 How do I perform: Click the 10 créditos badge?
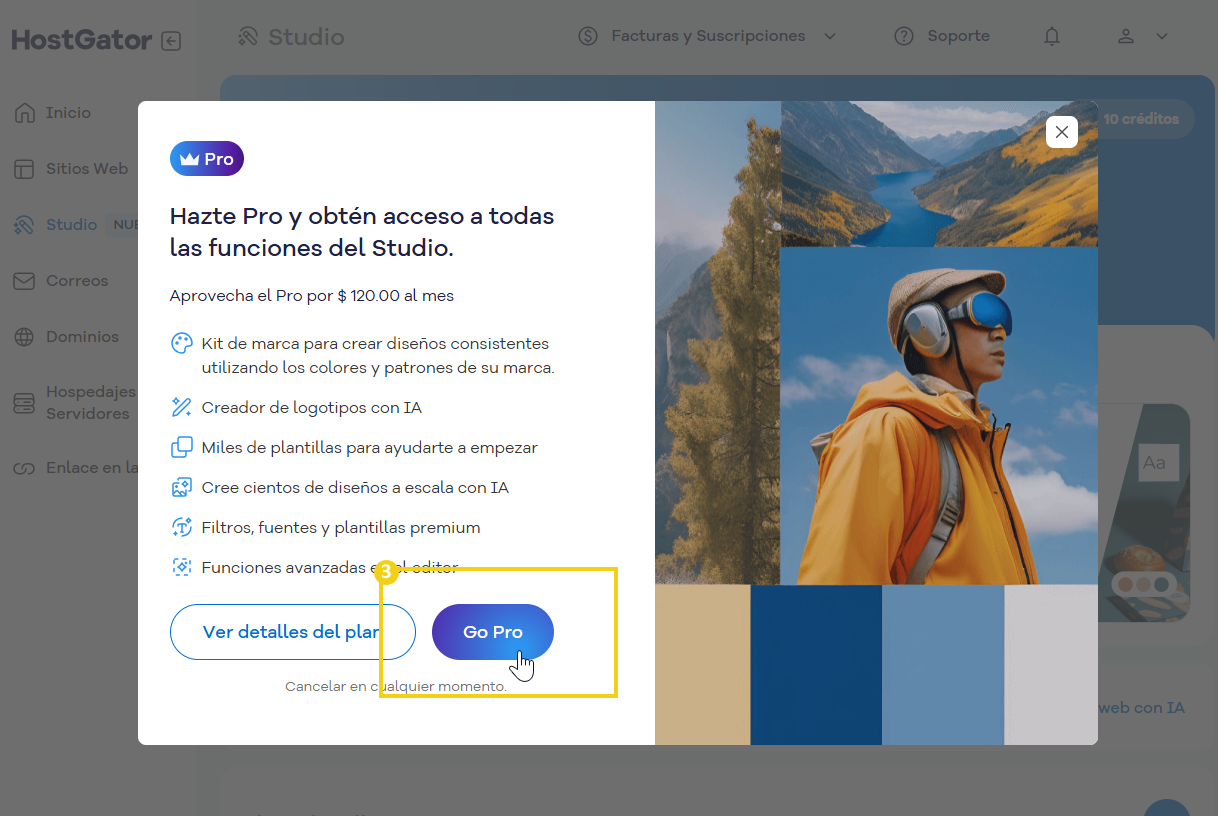1141,118
